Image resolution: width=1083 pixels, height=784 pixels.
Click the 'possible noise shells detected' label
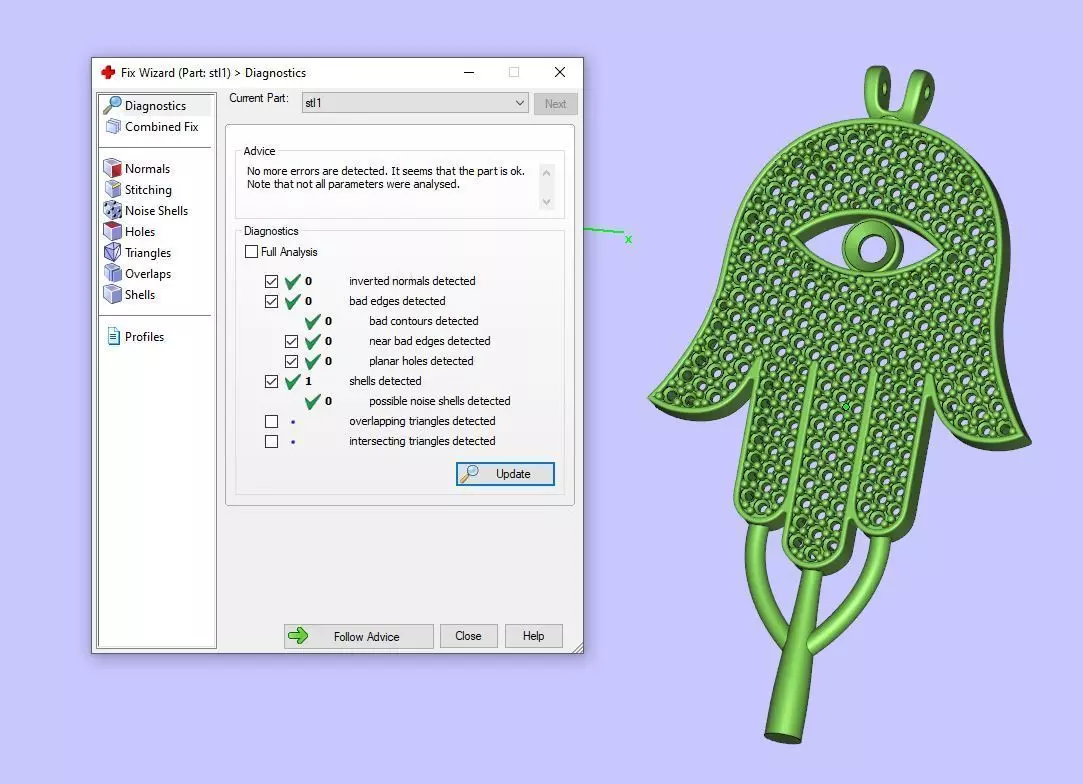[x=439, y=401]
